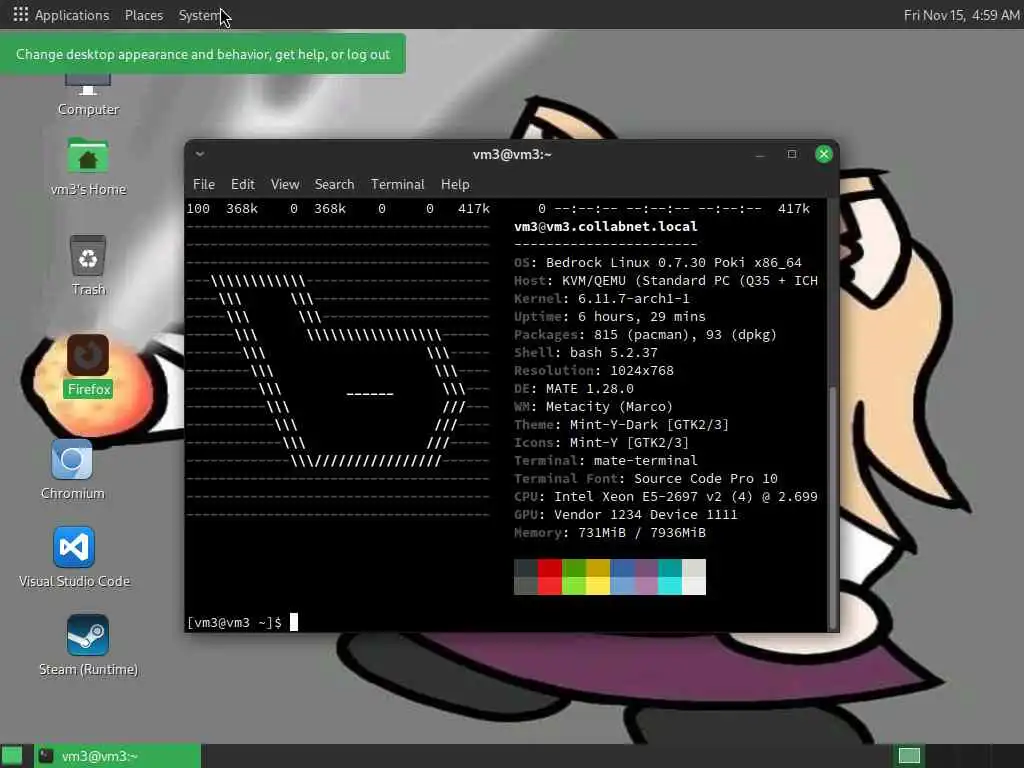Open the terminal Edit menu
Image resolution: width=1024 pixels, height=768 pixels.
(x=242, y=184)
